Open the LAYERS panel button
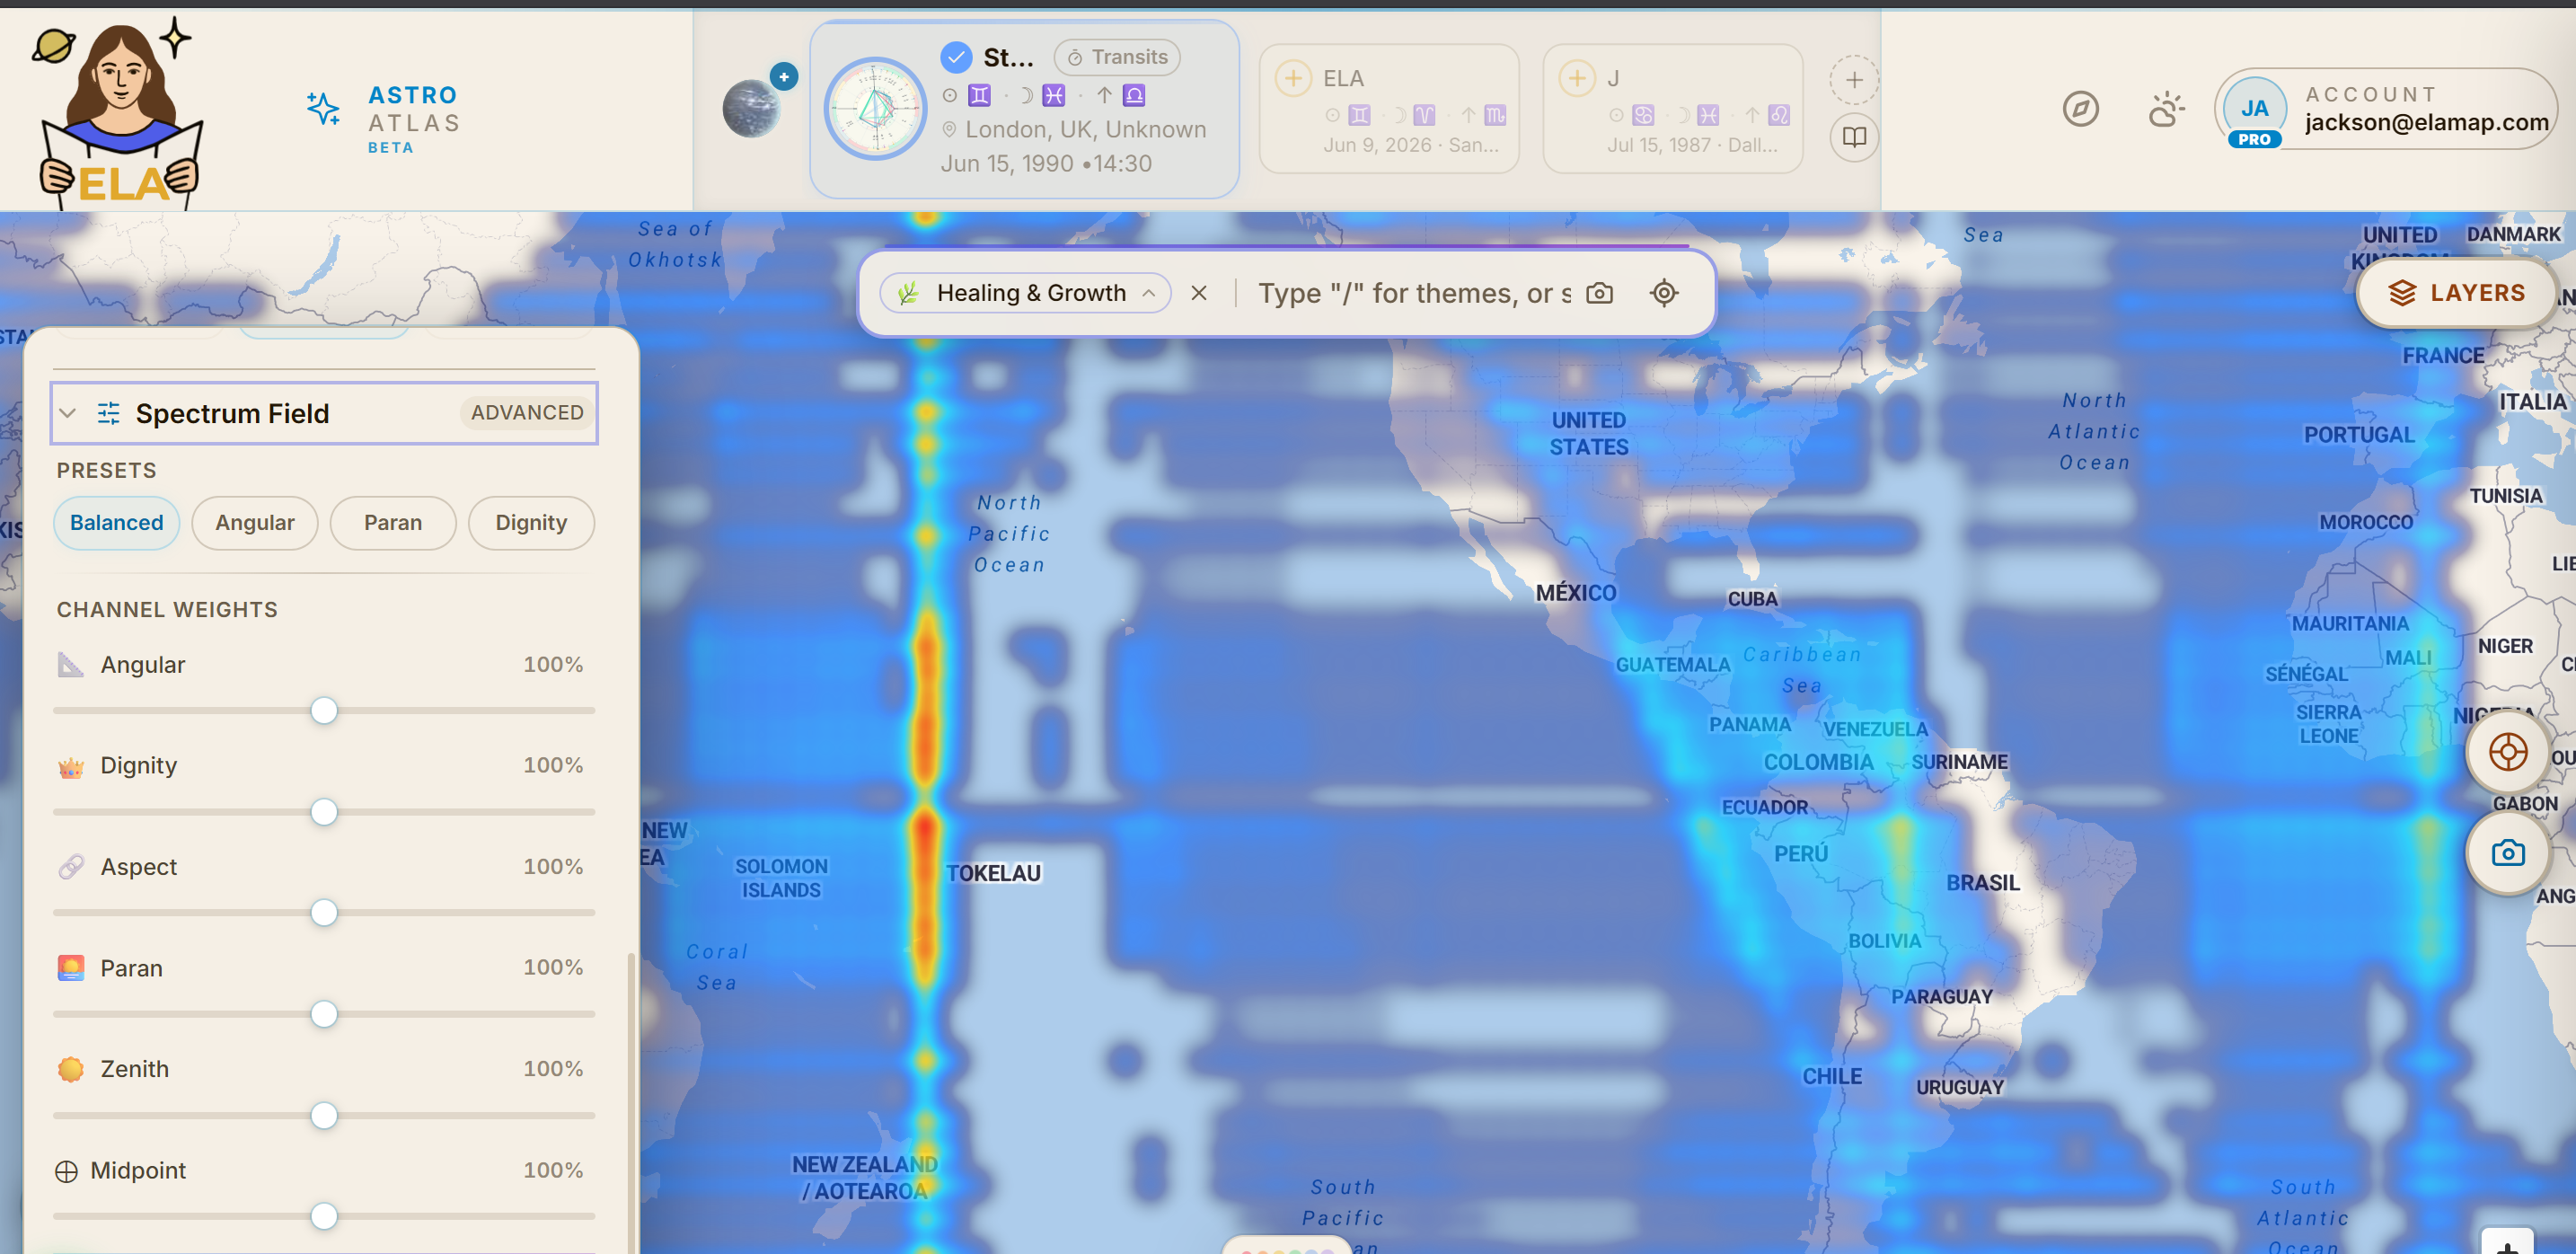Image resolution: width=2576 pixels, height=1254 pixels. click(x=2457, y=293)
